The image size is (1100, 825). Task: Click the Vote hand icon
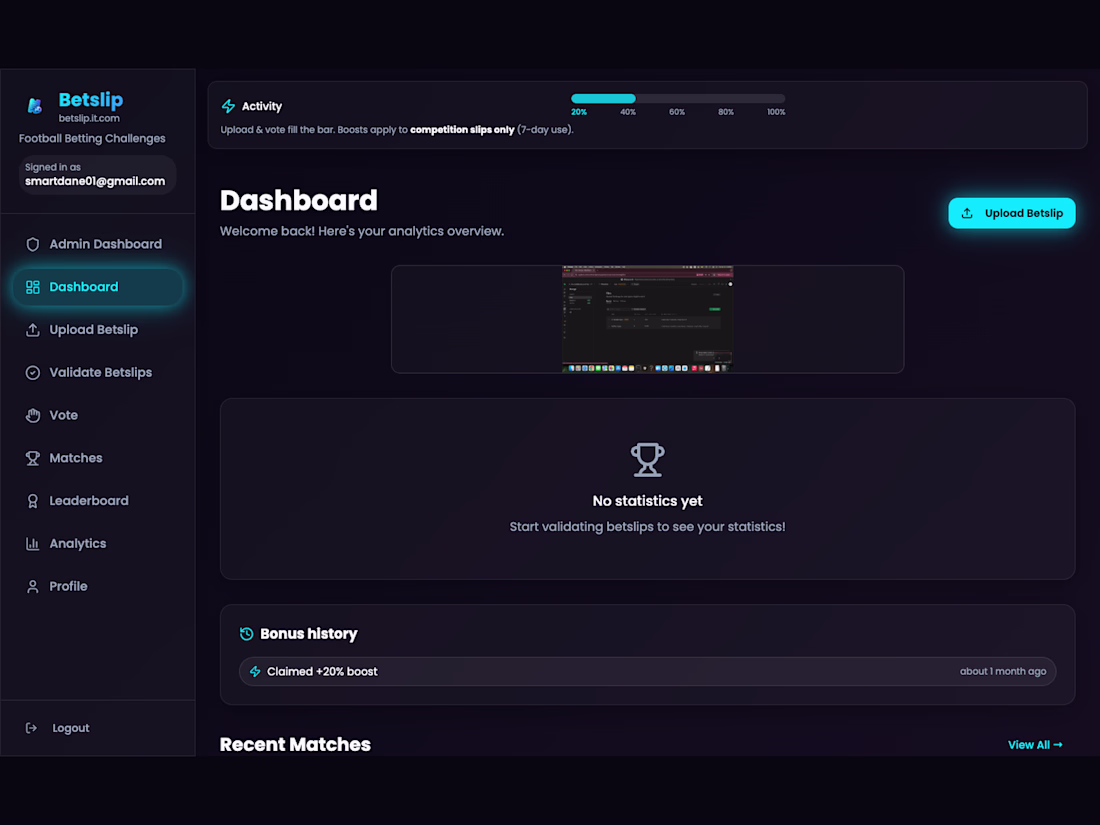click(32, 415)
